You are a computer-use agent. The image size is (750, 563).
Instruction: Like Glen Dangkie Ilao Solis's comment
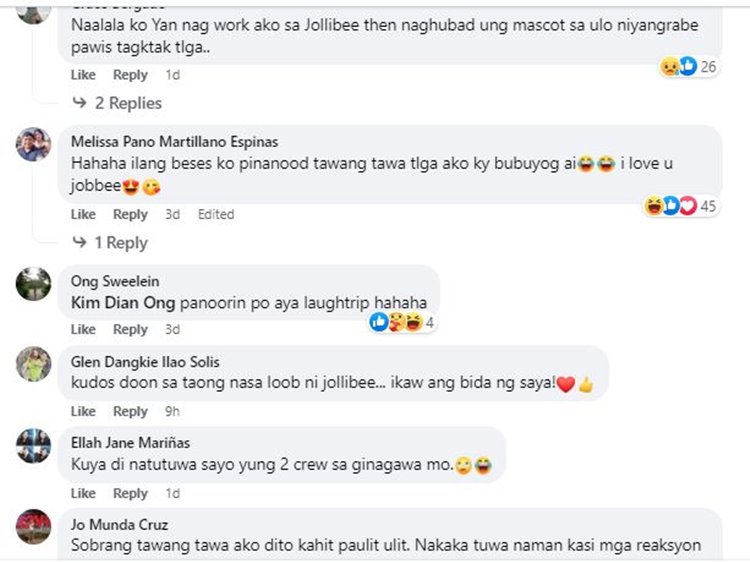(83, 411)
